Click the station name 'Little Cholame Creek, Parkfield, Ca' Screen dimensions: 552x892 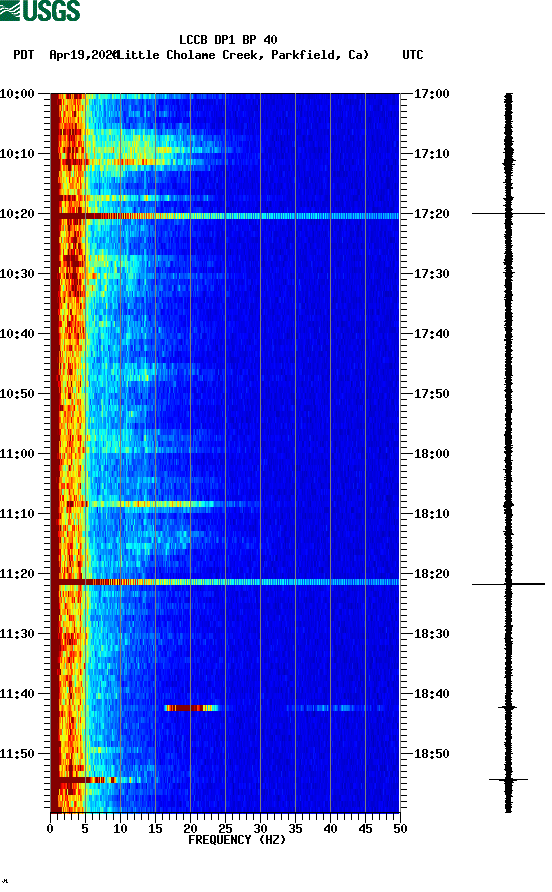(242, 55)
